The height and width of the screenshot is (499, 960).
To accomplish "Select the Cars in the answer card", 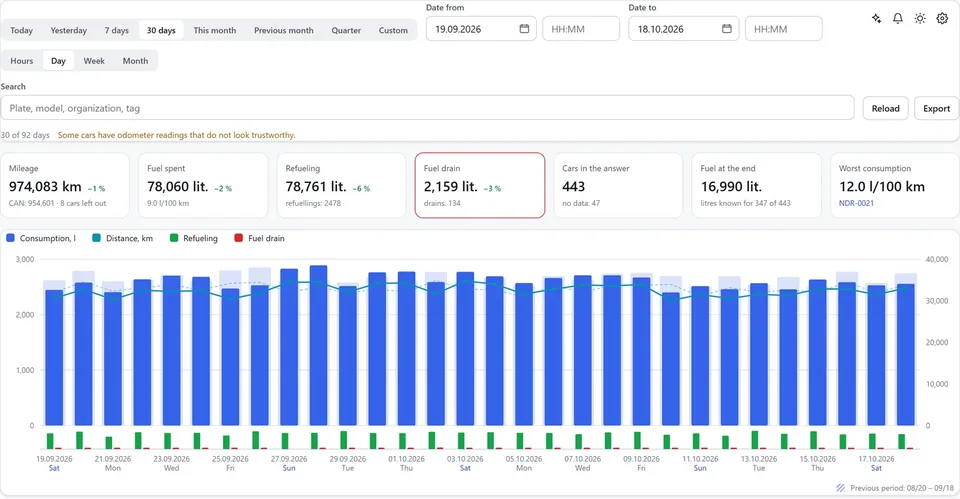I will [618, 186].
